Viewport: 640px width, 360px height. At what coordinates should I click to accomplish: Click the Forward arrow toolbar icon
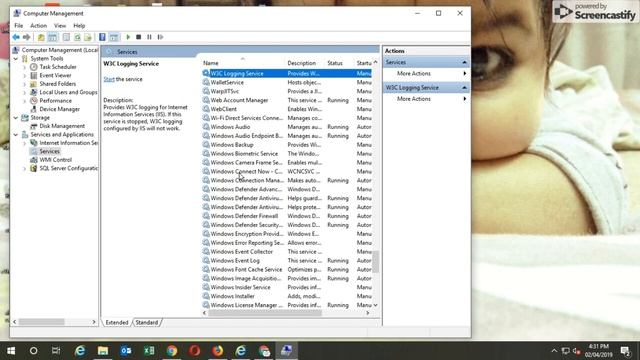[27, 37]
